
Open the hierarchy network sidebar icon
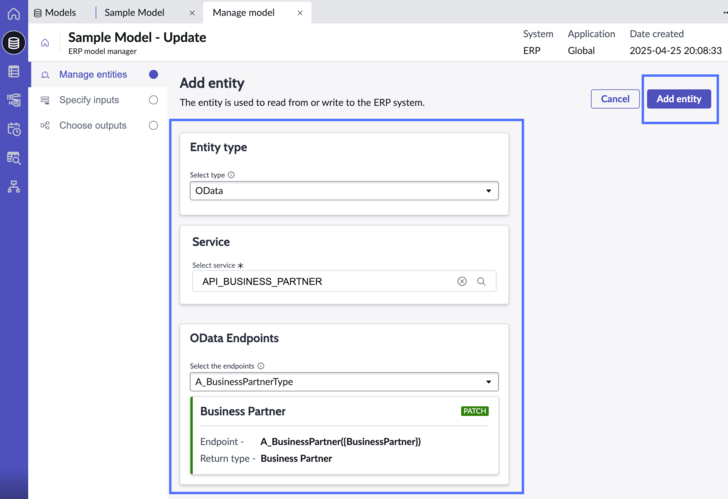13,187
